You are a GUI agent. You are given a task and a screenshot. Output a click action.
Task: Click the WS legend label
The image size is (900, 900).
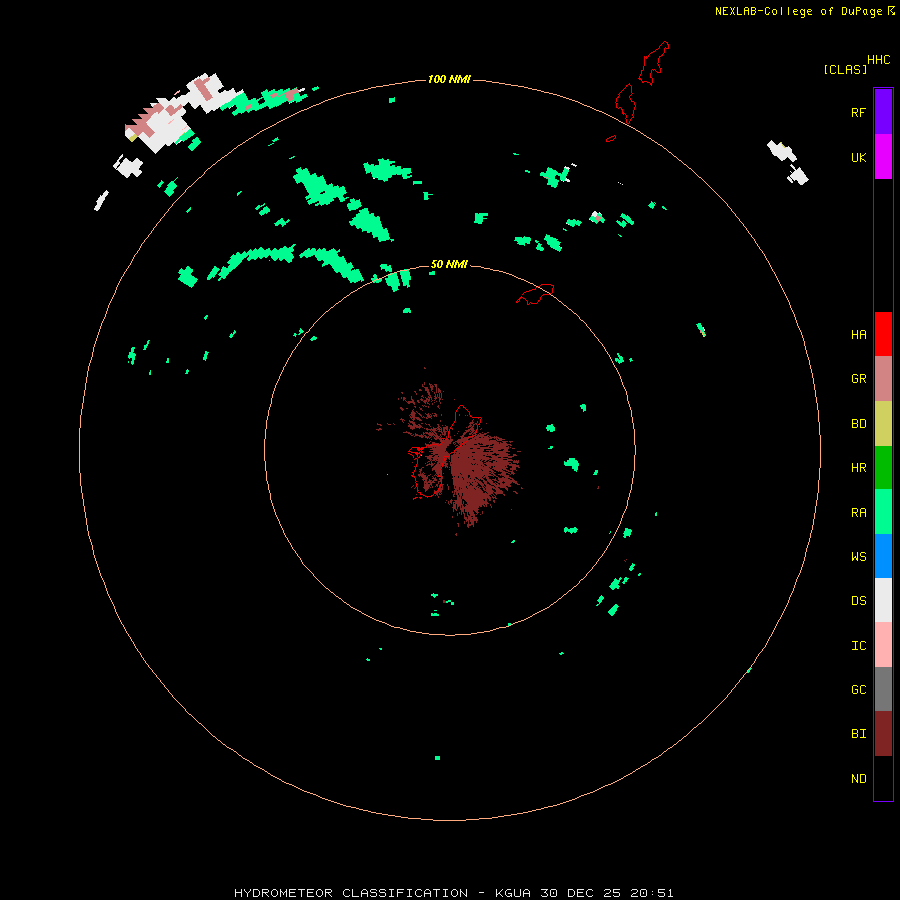859,557
